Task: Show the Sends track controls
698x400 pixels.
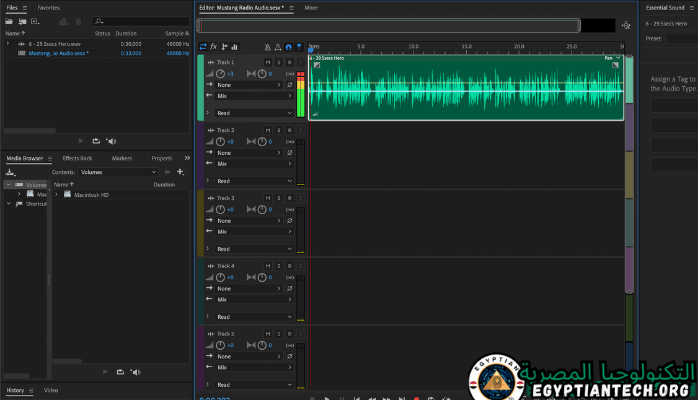Action: pos(226,46)
